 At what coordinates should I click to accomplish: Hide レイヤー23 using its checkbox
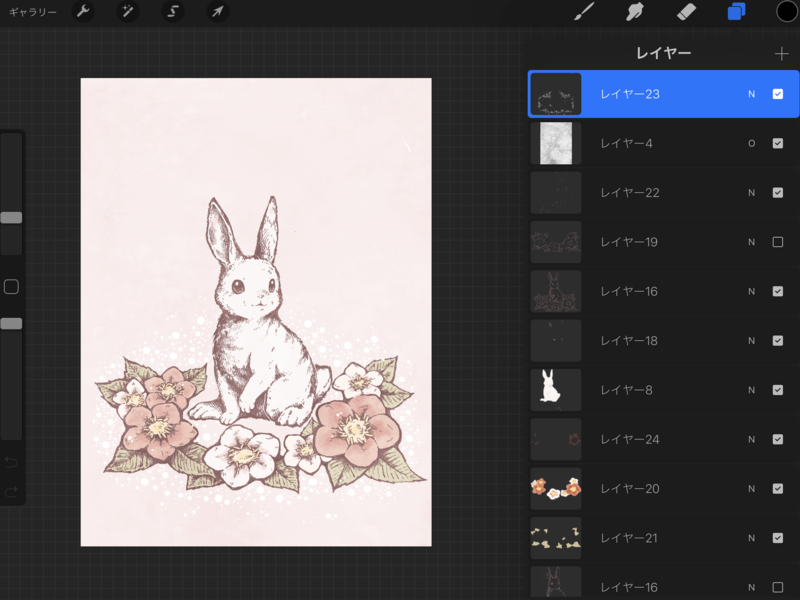pos(778,94)
